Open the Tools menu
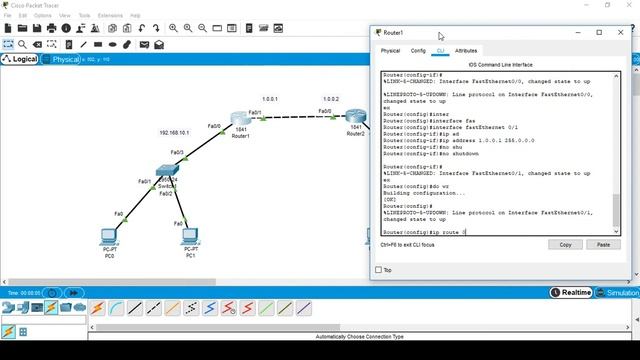The image size is (640, 360). tap(84, 16)
